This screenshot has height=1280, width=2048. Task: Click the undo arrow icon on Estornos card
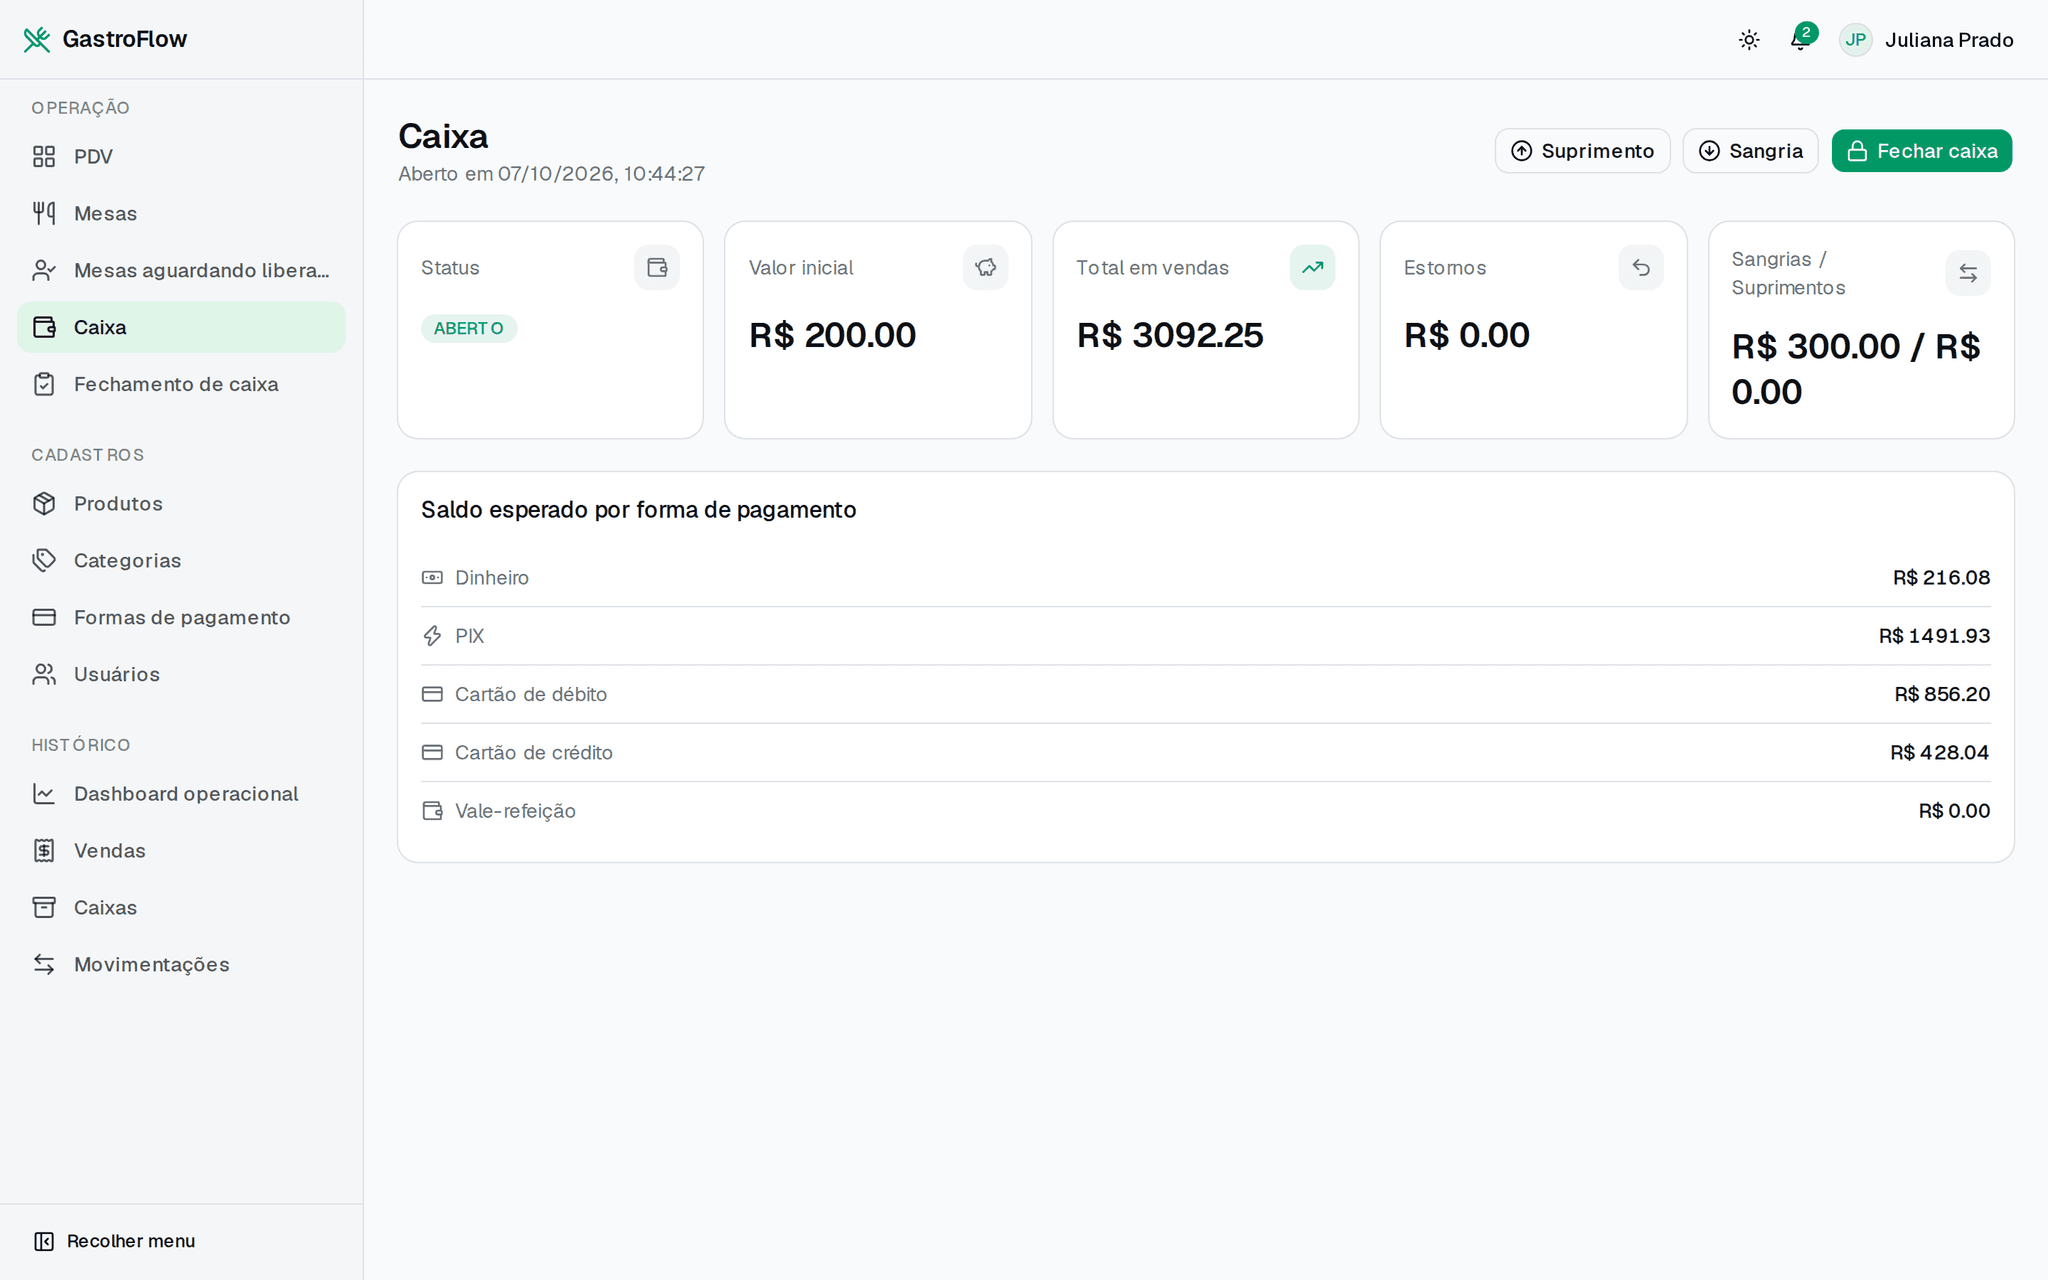[1641, 267]
